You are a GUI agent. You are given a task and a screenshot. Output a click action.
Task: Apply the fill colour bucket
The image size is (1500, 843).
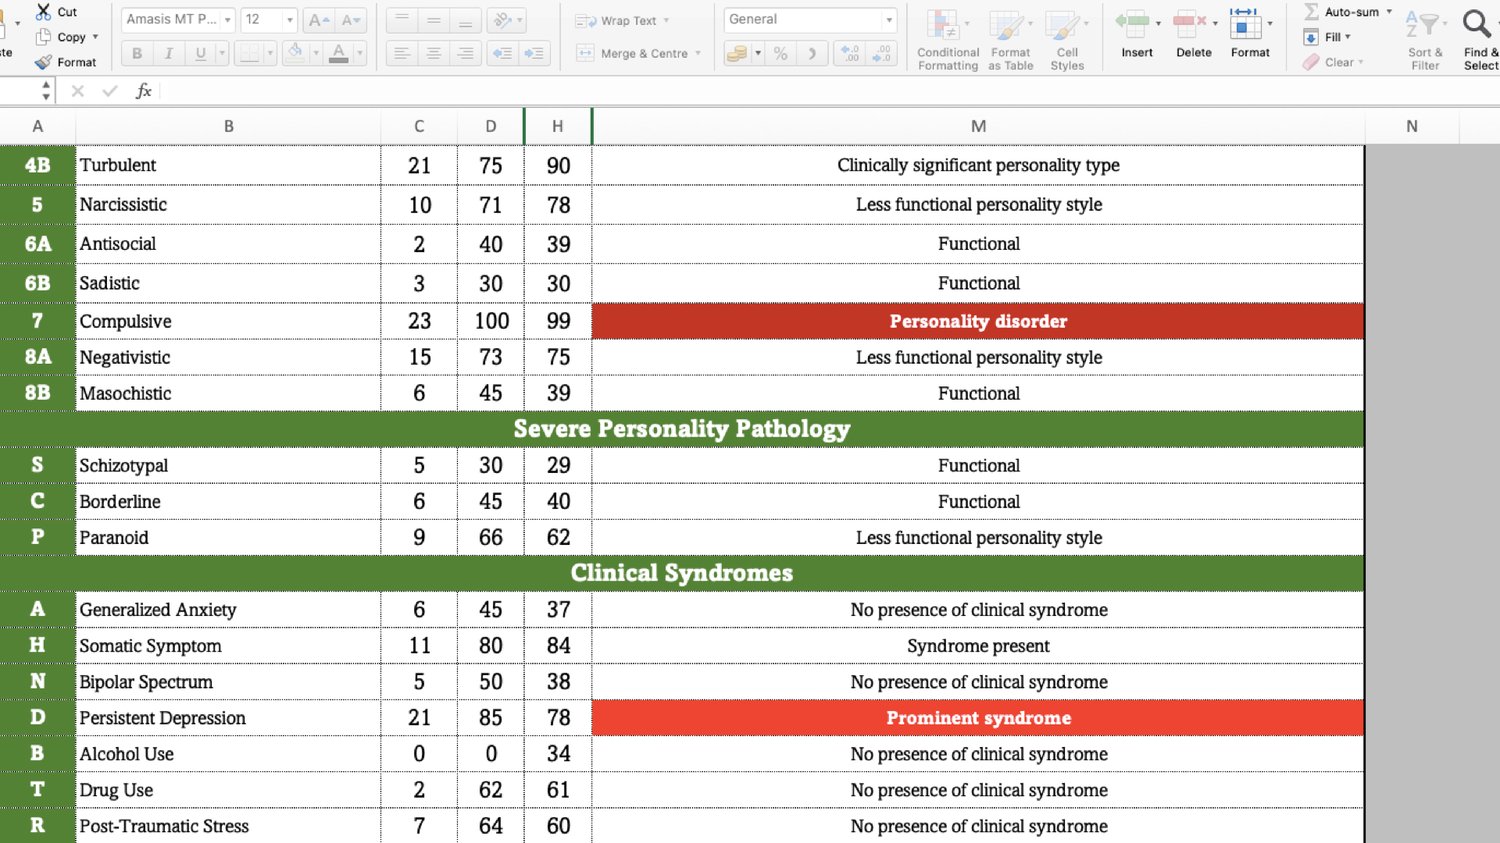tap(295, 53)
